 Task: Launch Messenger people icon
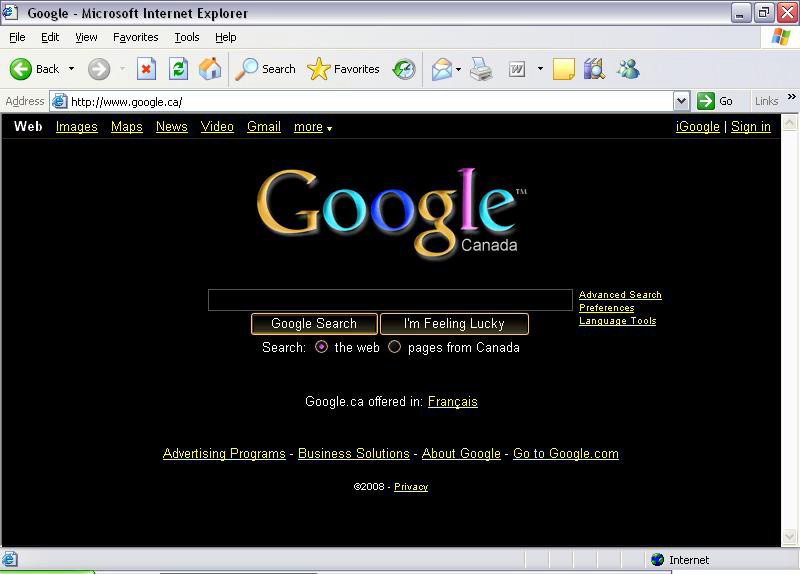[628, 69]
